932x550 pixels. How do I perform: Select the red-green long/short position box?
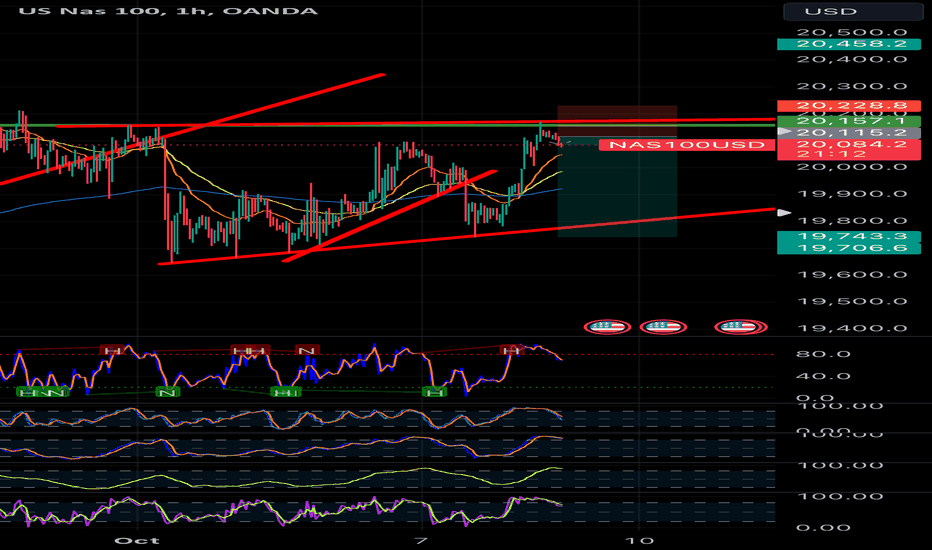617,172
